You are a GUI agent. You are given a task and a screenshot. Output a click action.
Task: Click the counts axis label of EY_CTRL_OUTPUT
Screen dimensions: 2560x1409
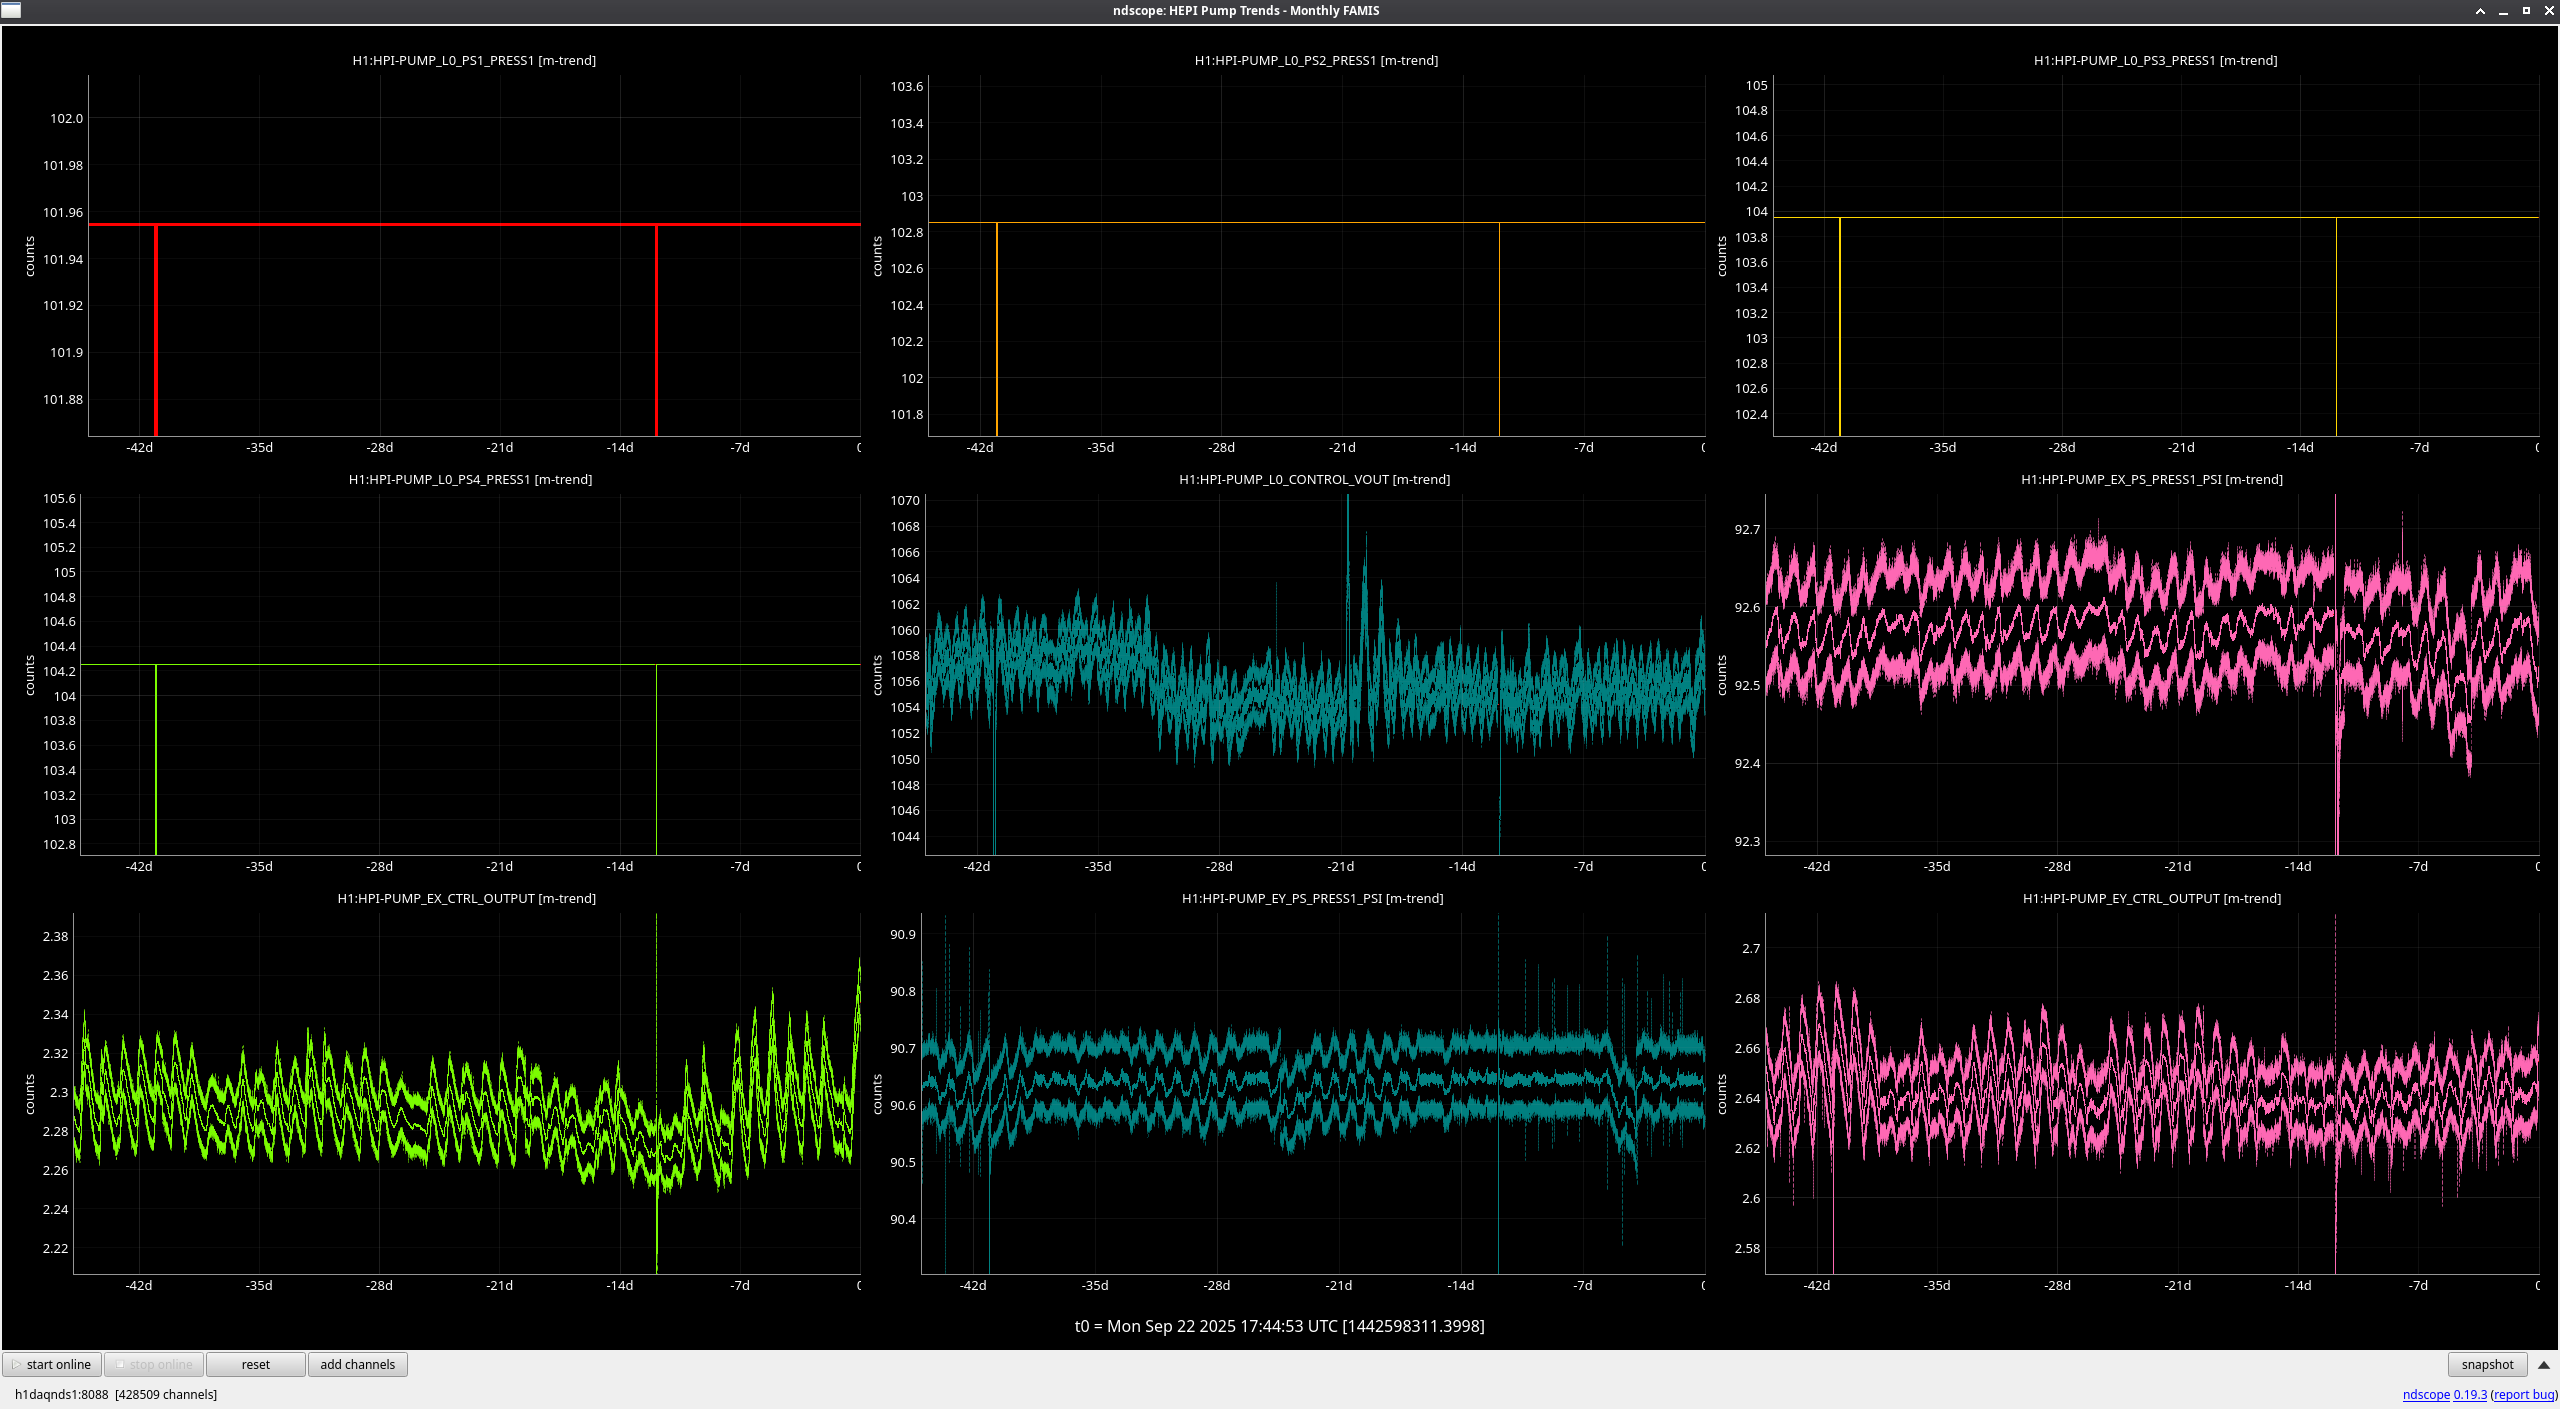point(1722,1094)
